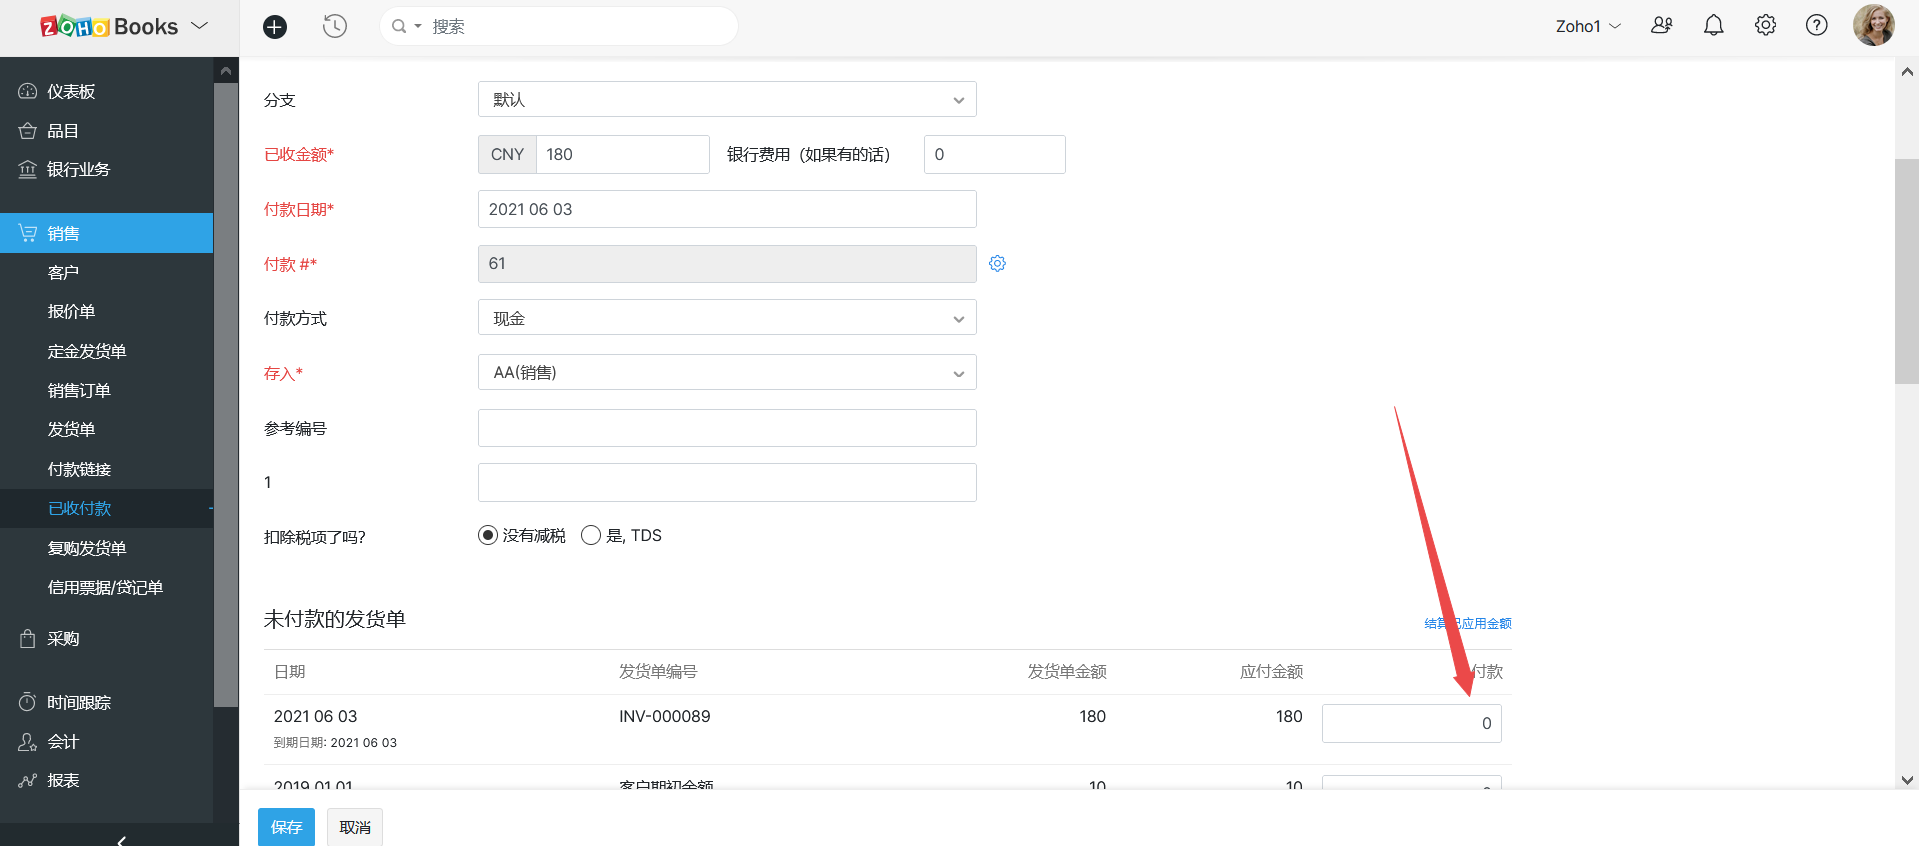Open the settings gear in top bar
Screen dimensions: 1919x846
(1765, 26)
